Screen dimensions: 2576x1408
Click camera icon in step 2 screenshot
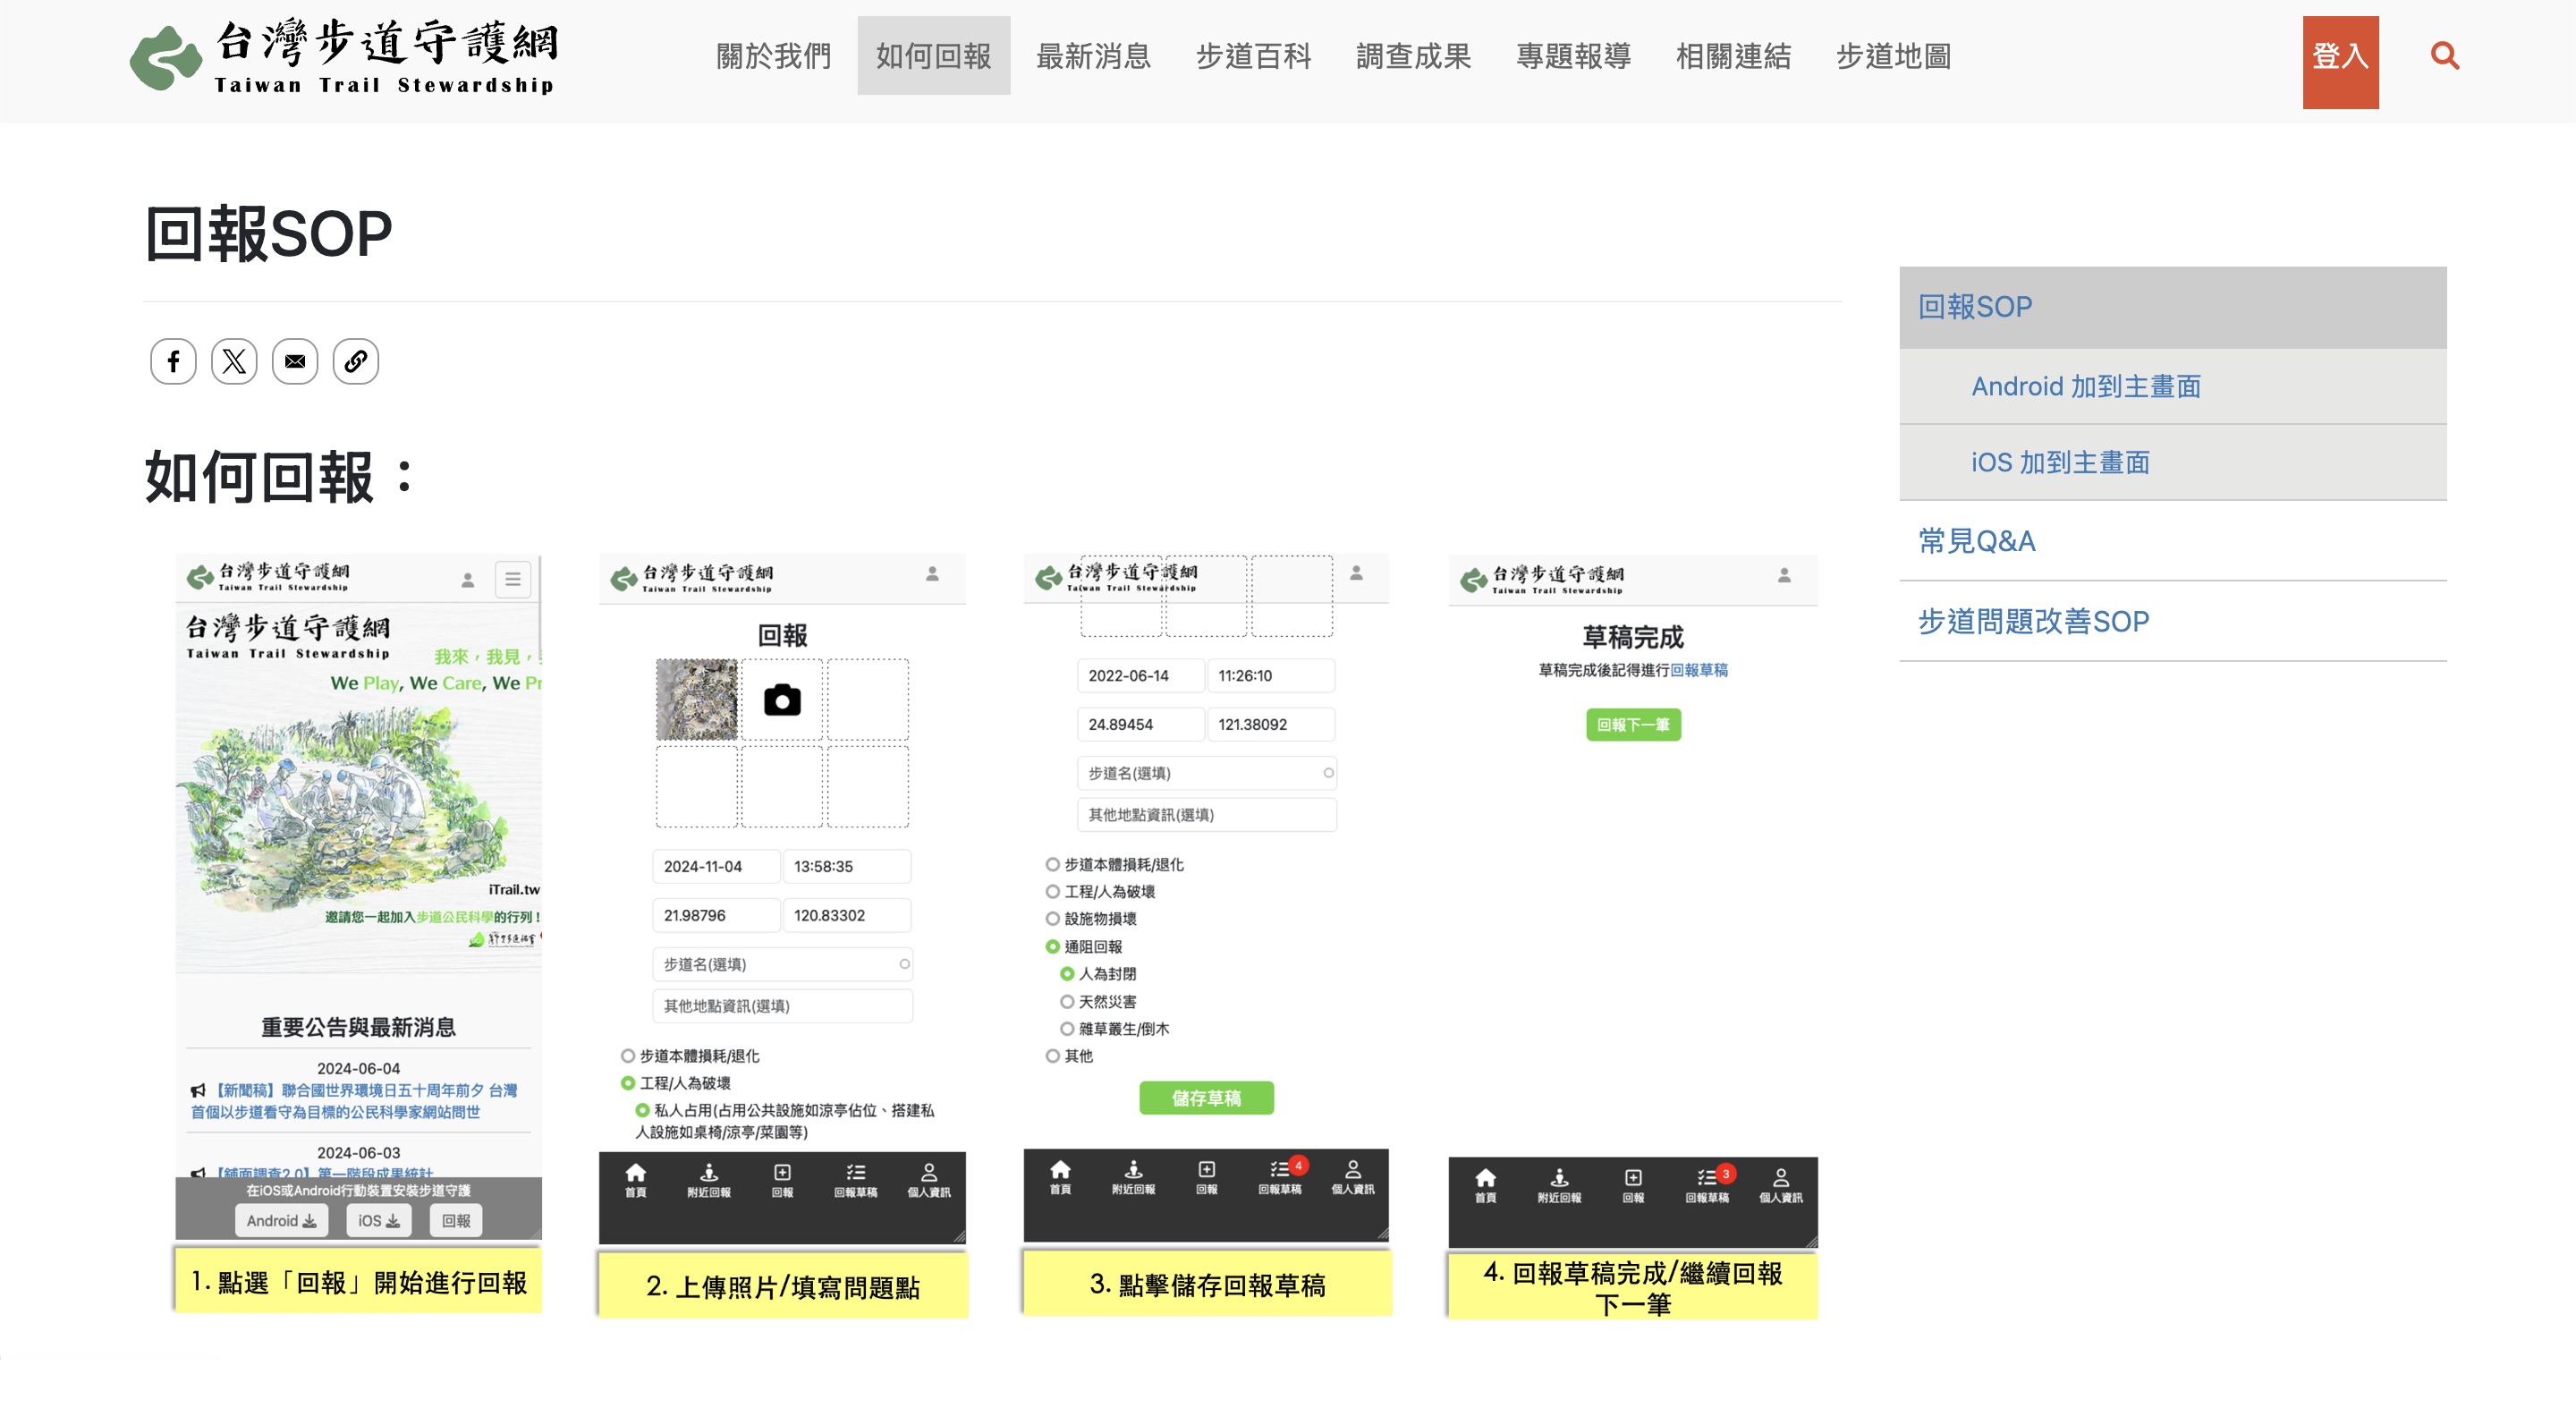click(782, 700)
